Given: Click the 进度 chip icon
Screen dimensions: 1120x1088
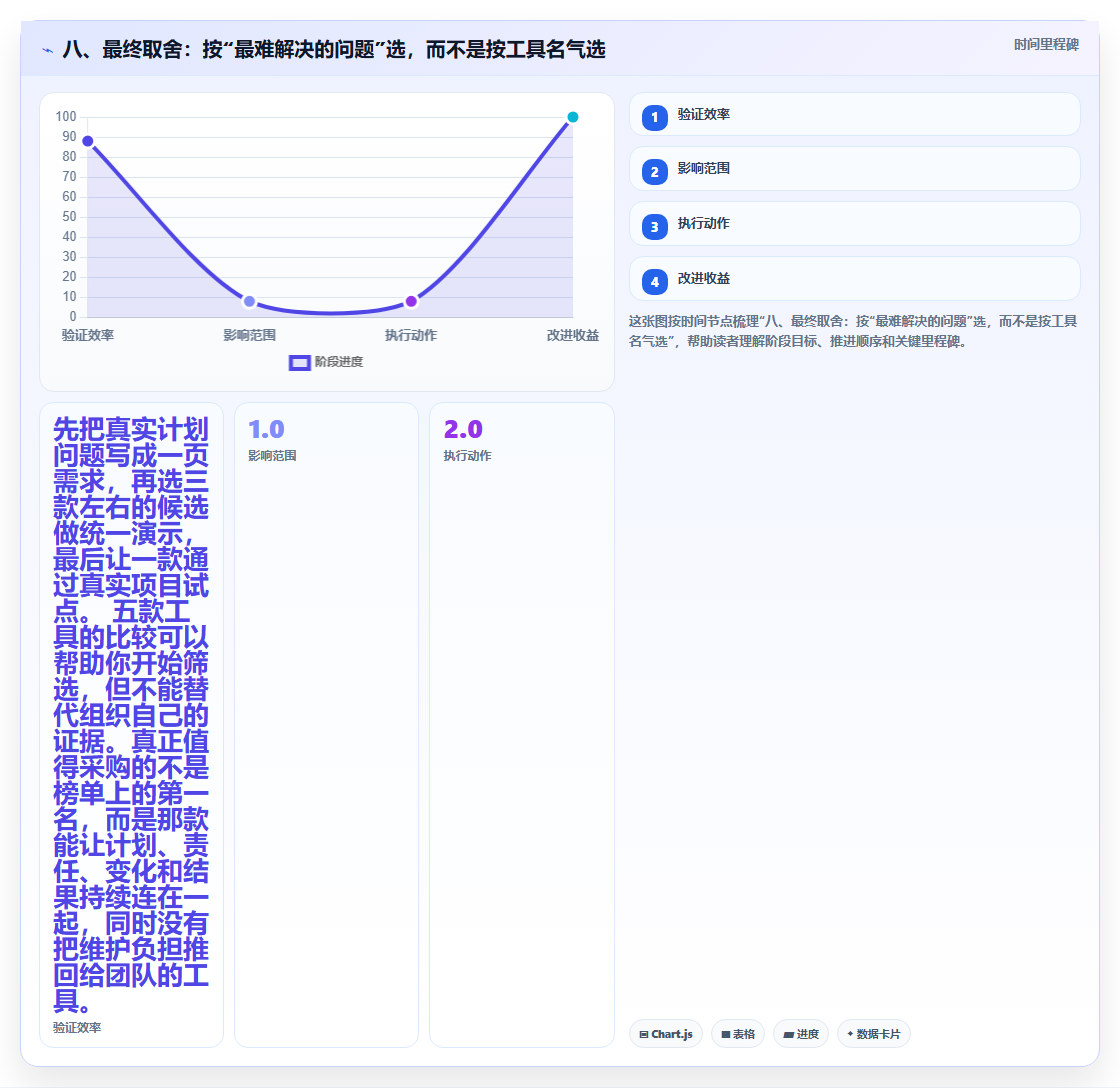Looking at the screenshot, I should click(x=789, y=1034).
